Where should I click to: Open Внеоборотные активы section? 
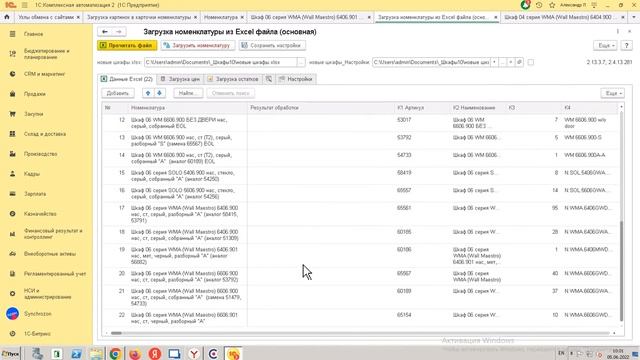point(50,254)
